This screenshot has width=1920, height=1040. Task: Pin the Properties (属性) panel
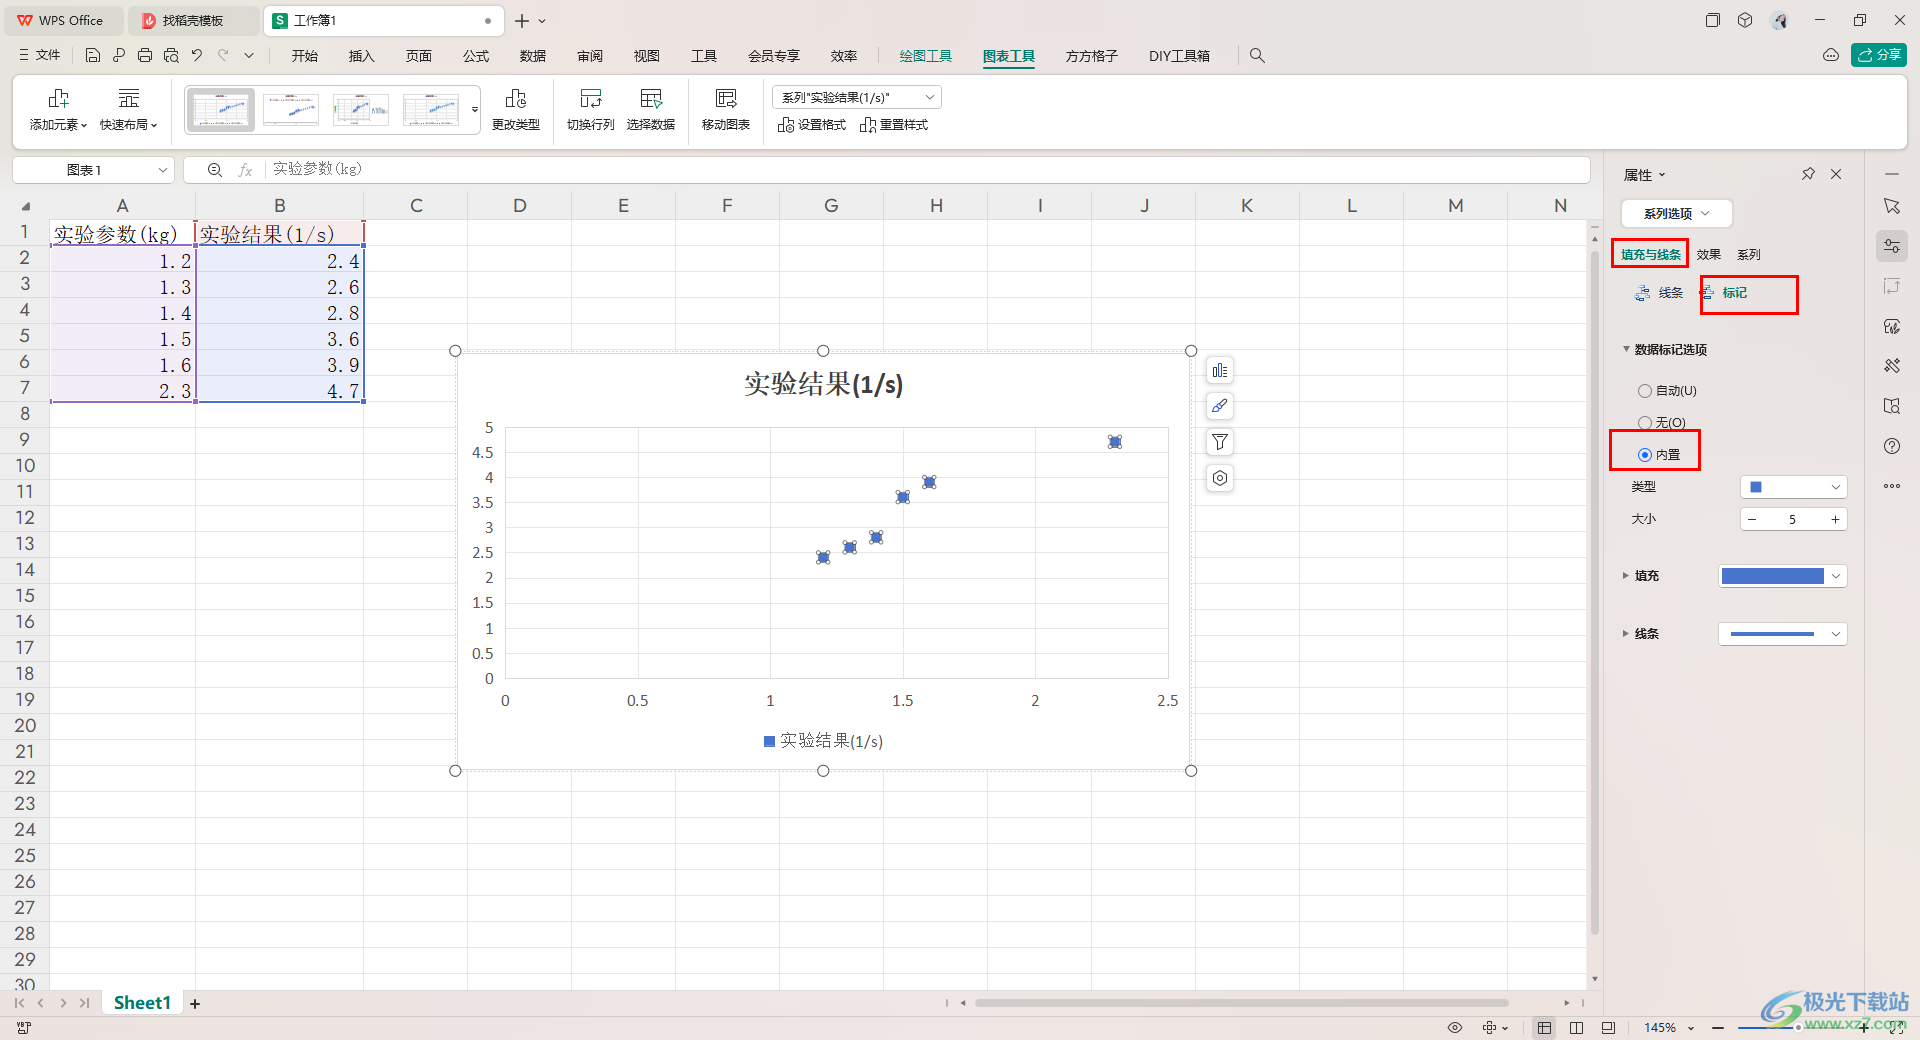1808,174
